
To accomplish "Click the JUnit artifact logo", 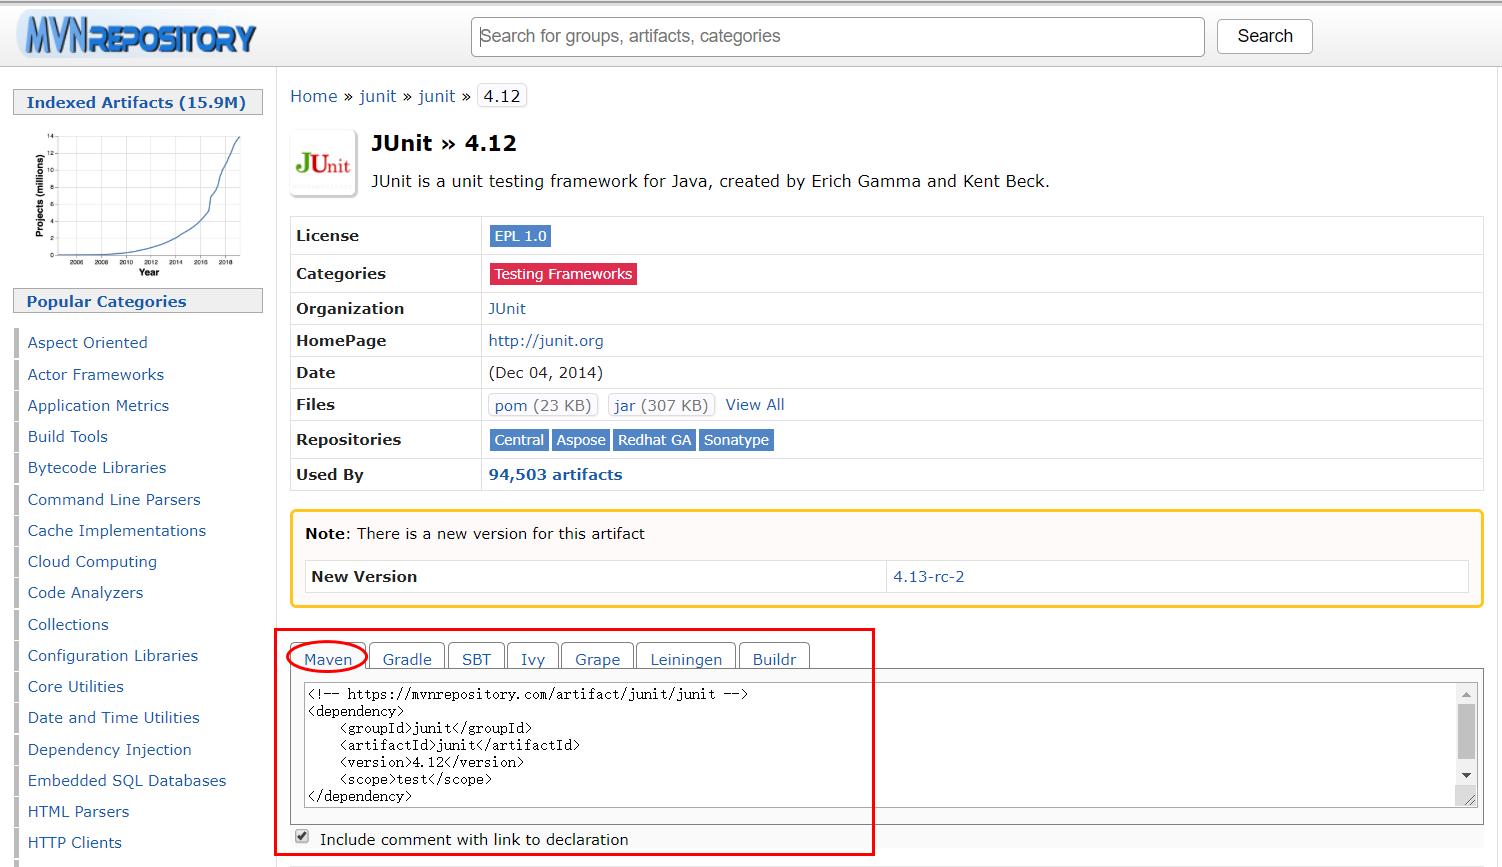I will pyautogui.click(x=323, y=164).
